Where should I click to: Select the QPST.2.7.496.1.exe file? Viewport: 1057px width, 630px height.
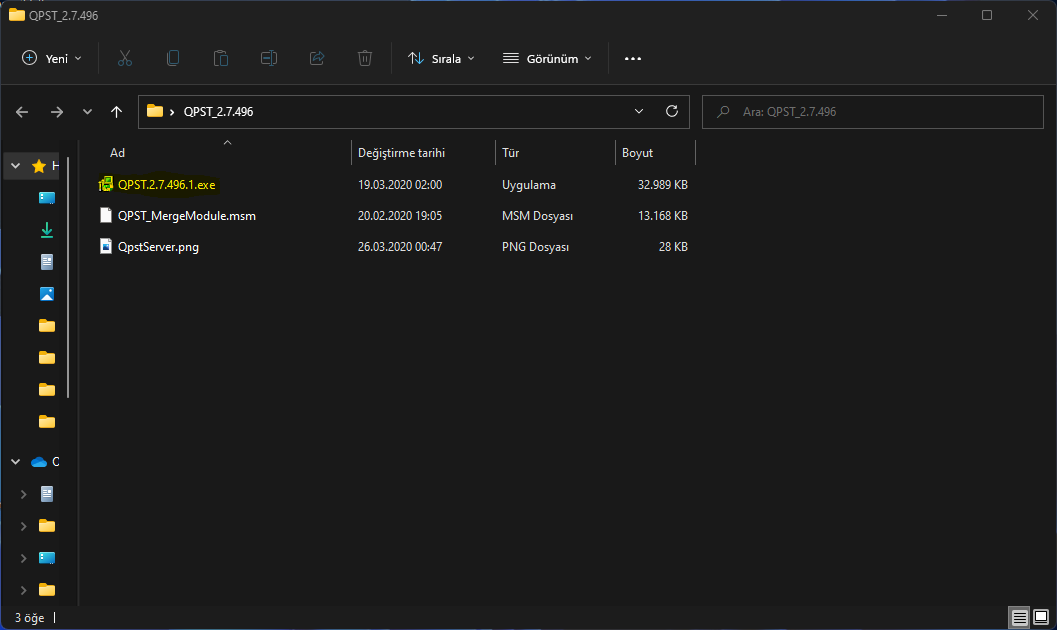click(166, 184)
